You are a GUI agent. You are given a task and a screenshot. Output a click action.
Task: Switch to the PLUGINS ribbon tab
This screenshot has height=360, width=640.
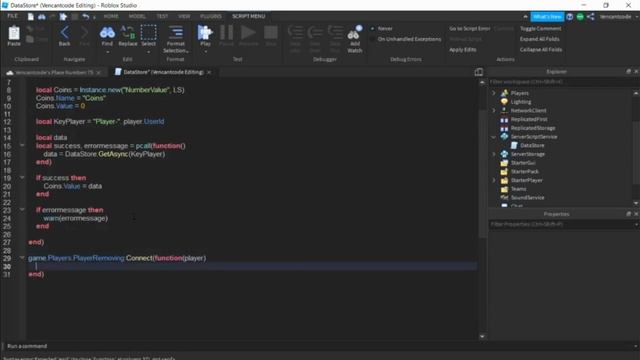[x=211, y=16]
